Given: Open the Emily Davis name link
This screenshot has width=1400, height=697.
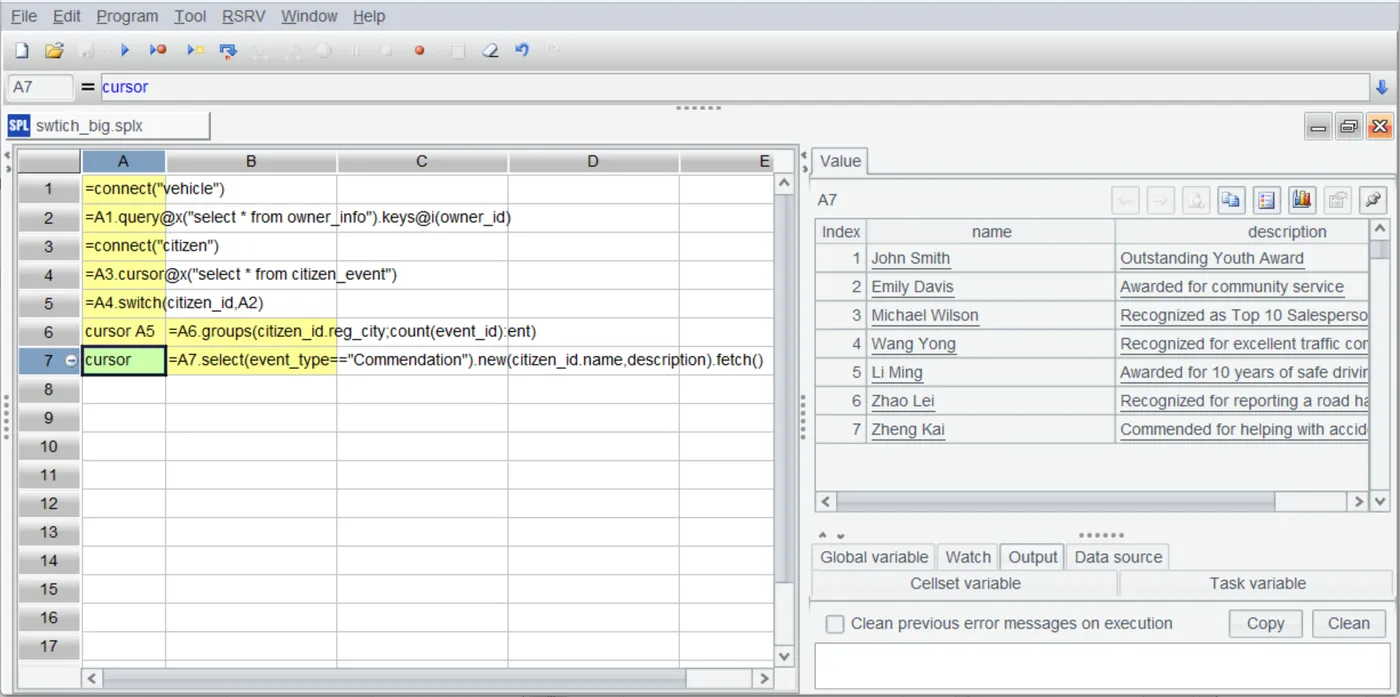Looking at the screenshot, I should click(x=912, y=287).
